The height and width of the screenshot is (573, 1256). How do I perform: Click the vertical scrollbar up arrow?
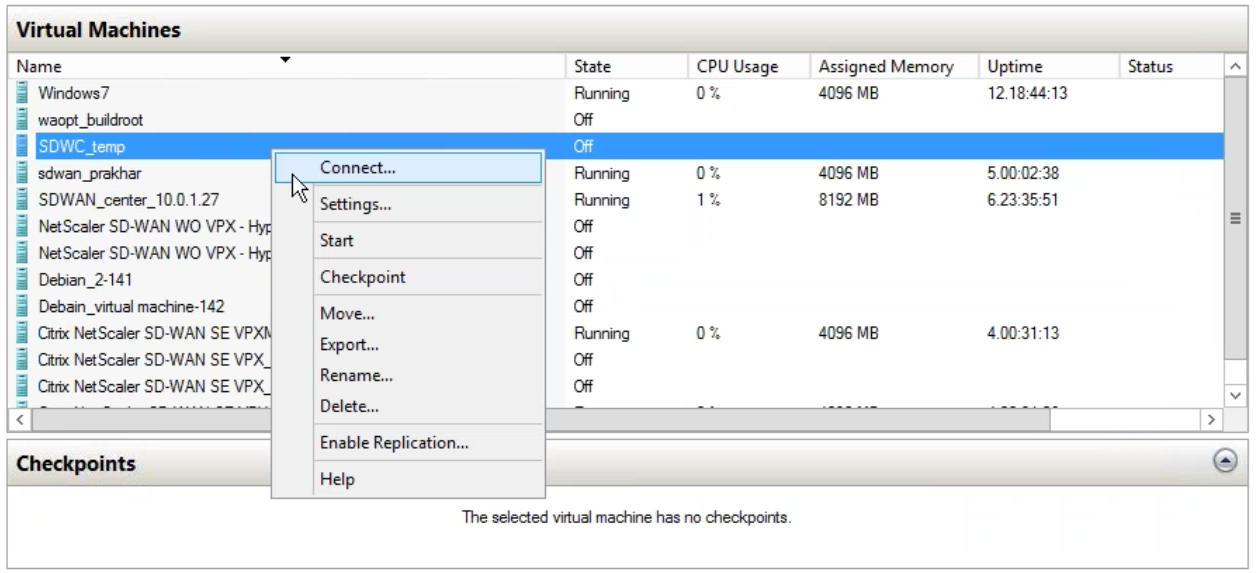[x=1235, y=67]
